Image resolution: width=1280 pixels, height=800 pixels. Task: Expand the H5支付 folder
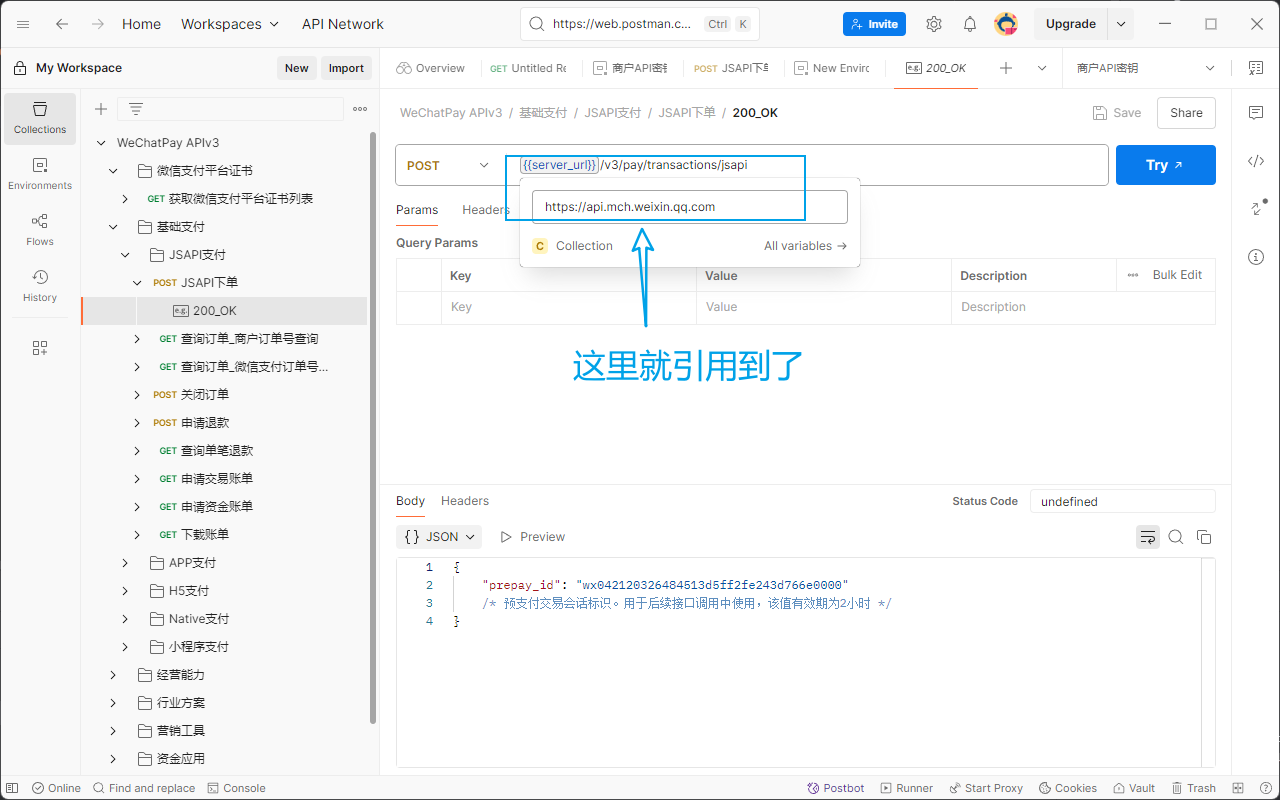click(125, 591)
